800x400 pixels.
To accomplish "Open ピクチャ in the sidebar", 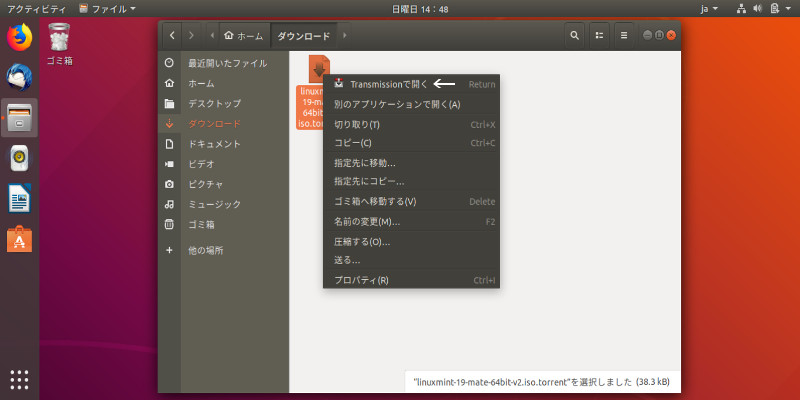I will pos(223,184).
